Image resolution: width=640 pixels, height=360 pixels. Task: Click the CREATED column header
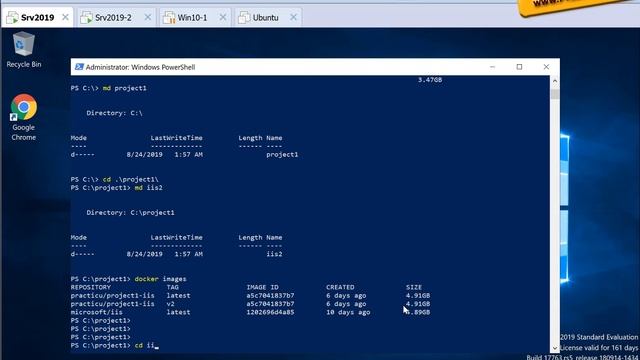pyautogui.click(x=340, y=287)
